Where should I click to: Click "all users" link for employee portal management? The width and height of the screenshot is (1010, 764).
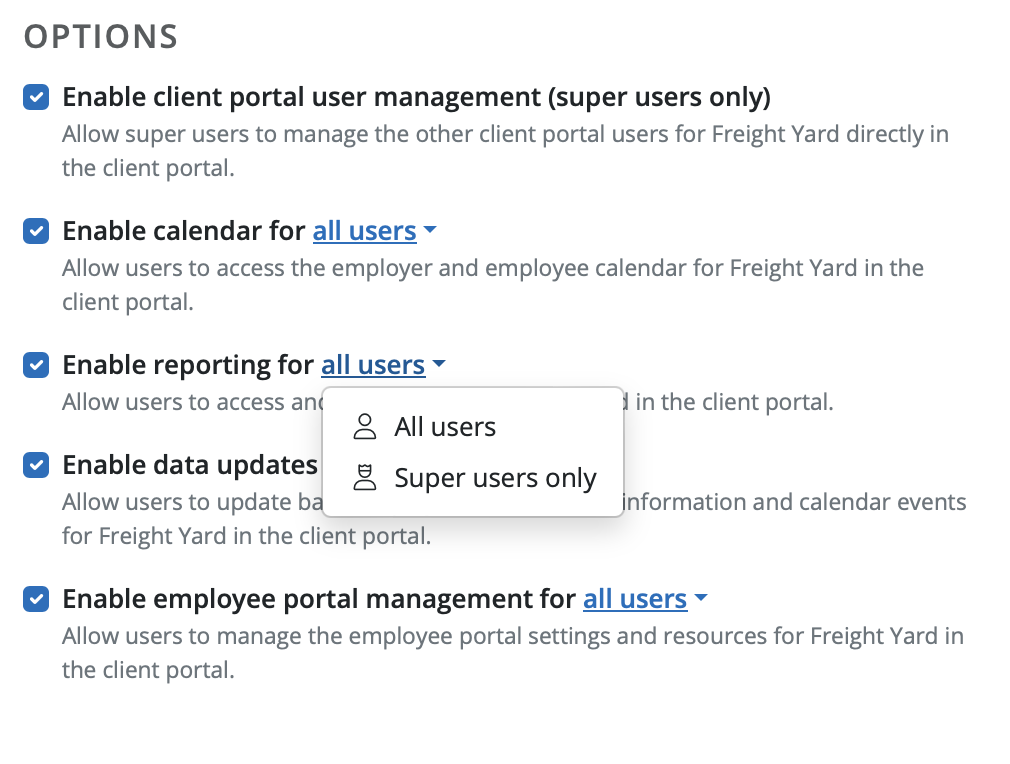pos(635,599)
